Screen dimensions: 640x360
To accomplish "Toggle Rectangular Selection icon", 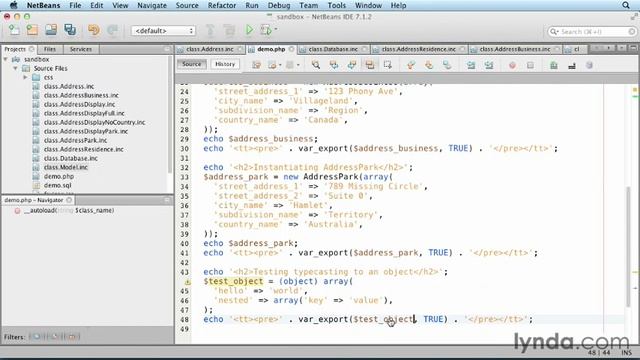I will pyautogui.click(x=388, y=65).
